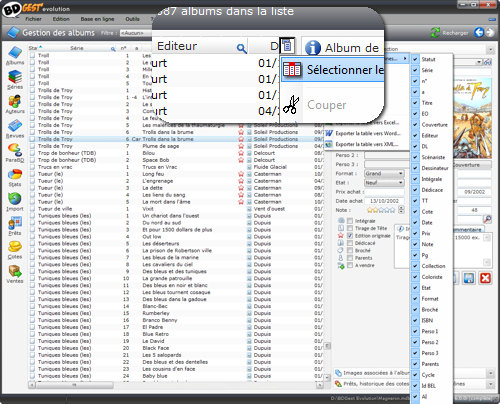Open the Etat dropdown showing Neuf

pyautogui.click(x=384, y=183)
